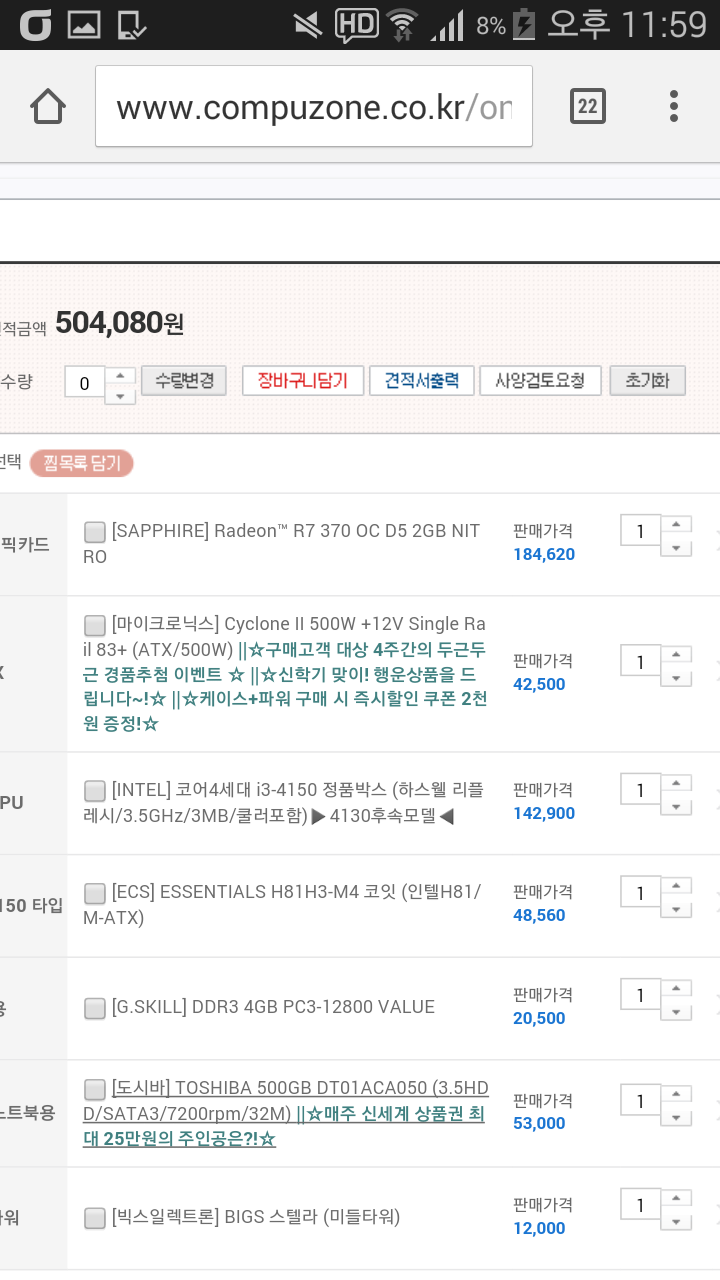
Task: Decrease quantity for ECS H81H3-M4 board
Action: click(x=677, y=909)
